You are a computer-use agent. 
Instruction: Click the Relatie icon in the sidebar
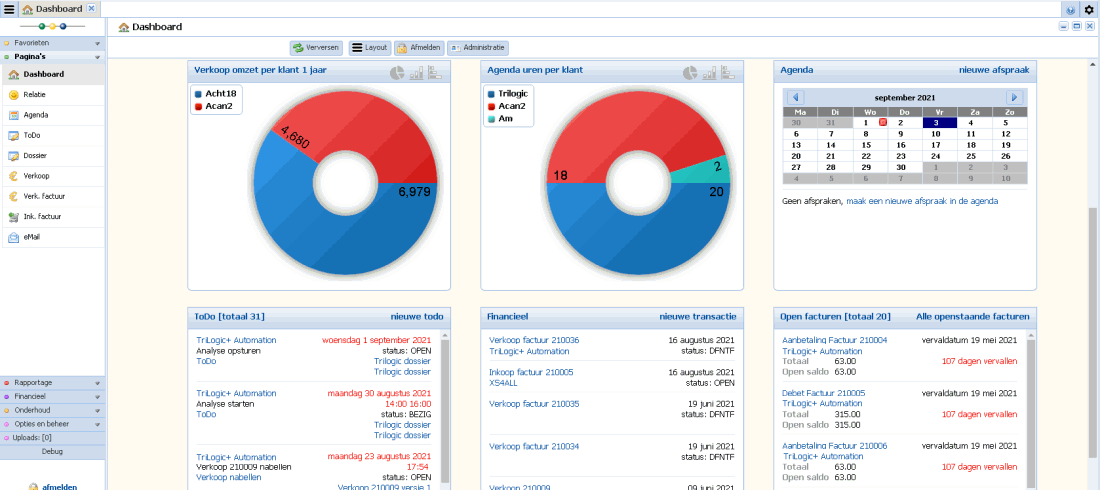(x=14, y=95)
